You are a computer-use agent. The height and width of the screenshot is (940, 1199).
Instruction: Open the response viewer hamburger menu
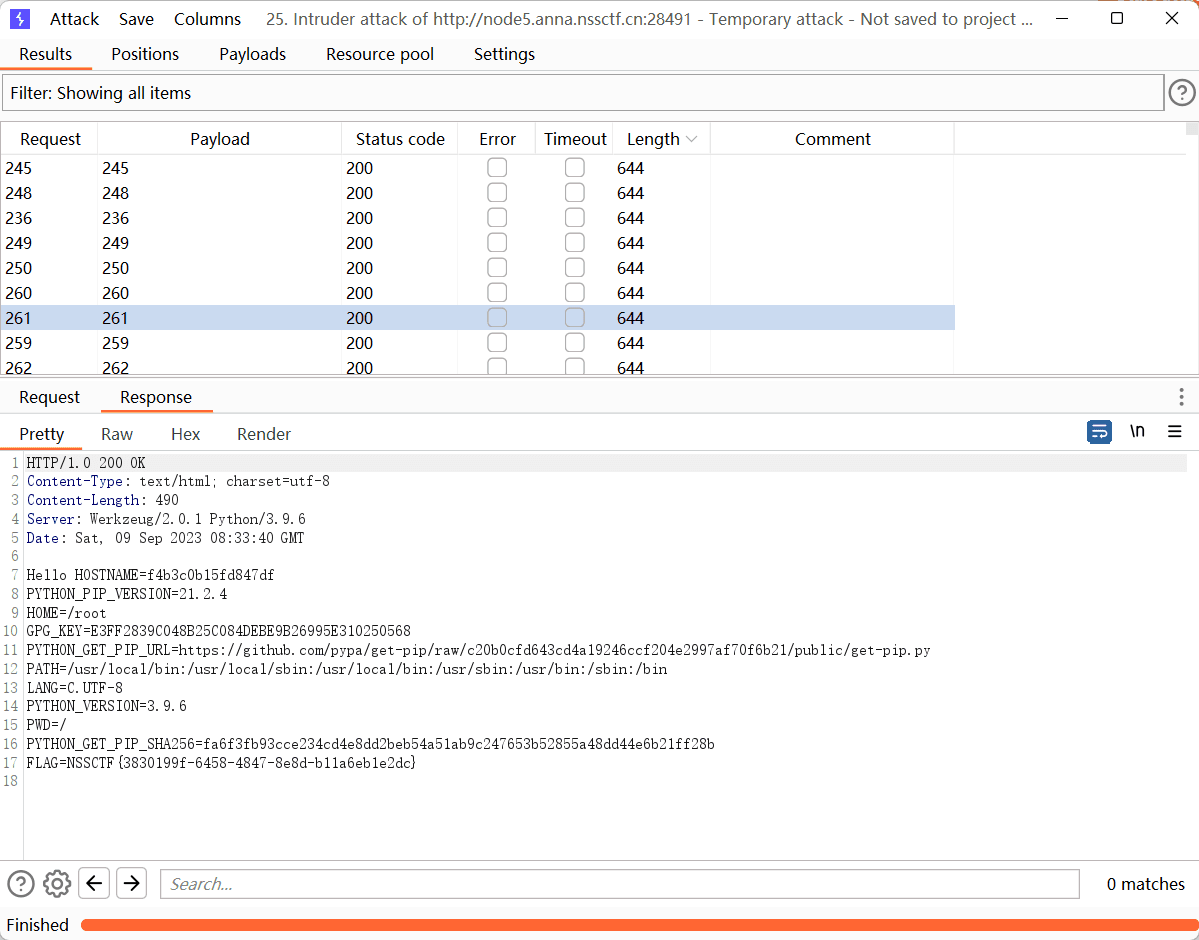(1175, 432)
